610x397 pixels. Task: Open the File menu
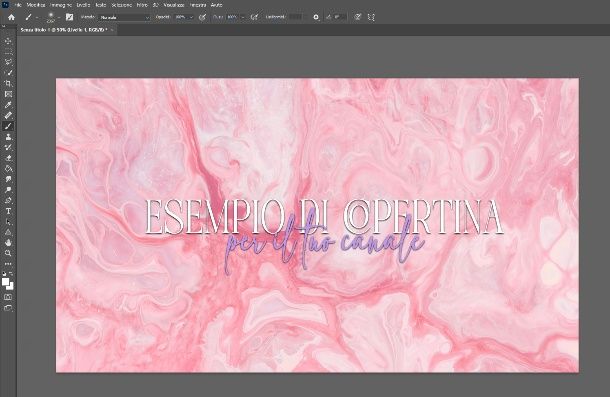click(18, 5)
